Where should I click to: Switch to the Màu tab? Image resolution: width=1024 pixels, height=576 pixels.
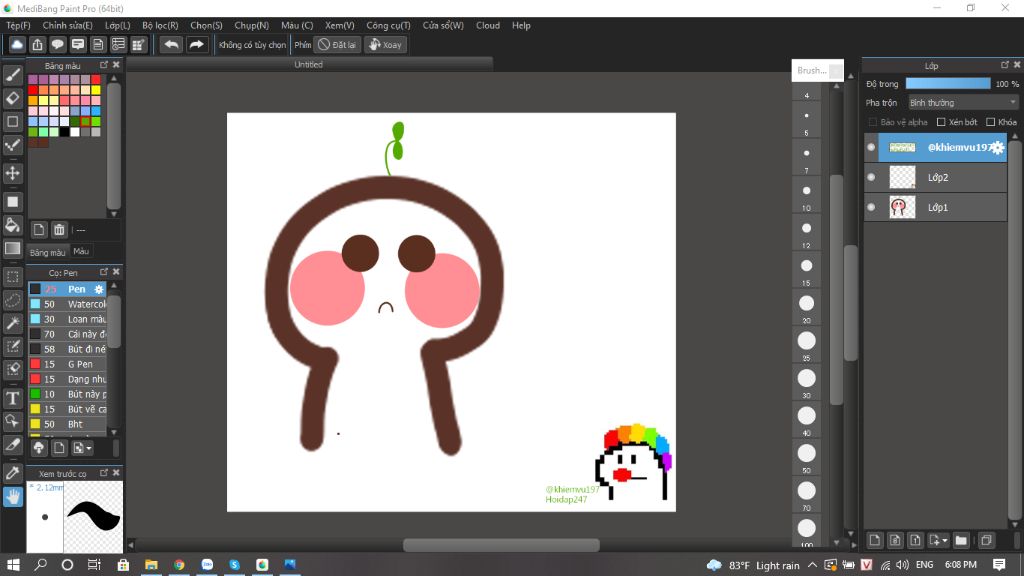click(x=81, y=252)
